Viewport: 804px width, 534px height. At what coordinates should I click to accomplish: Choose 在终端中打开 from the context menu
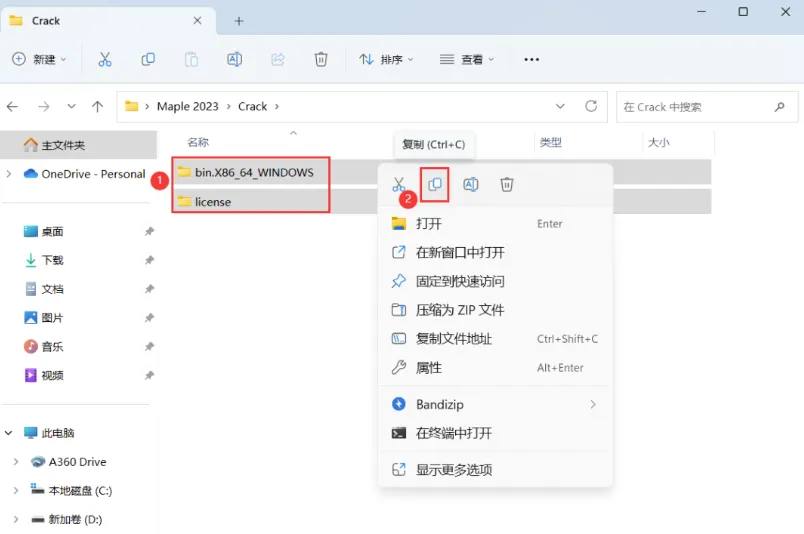tap(495, 433)
